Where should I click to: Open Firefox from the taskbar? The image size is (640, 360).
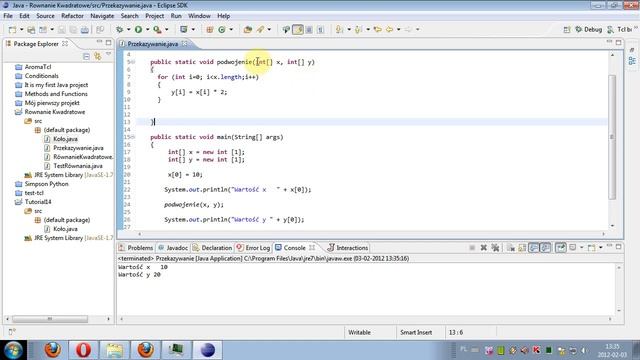(53, 350)
